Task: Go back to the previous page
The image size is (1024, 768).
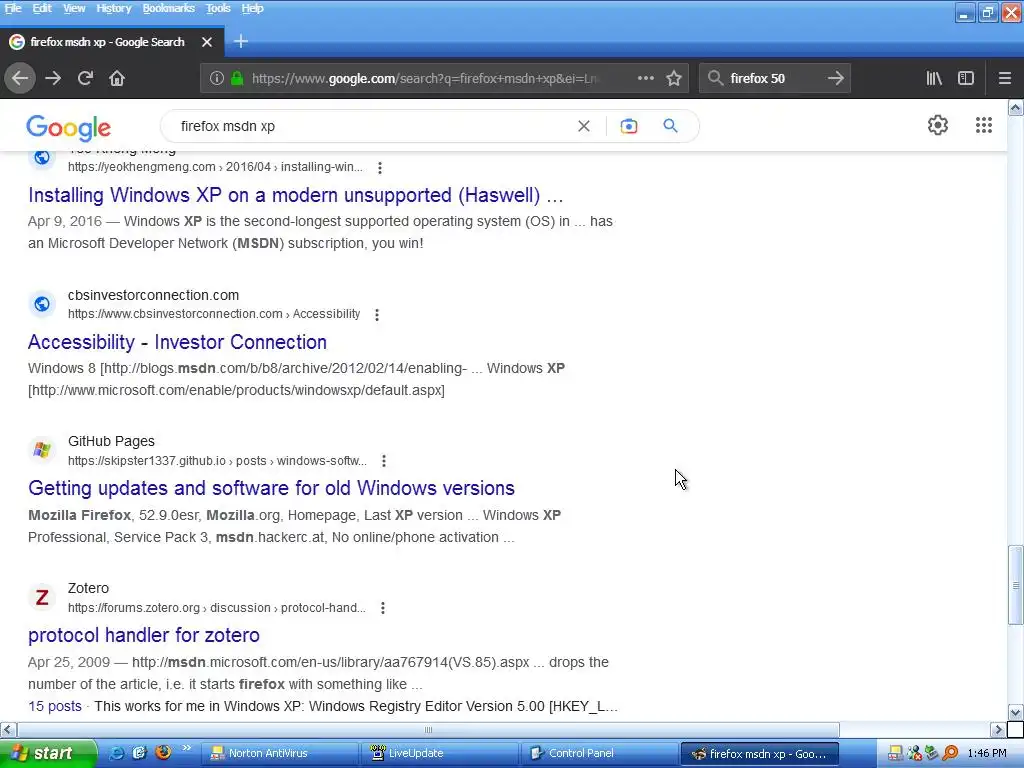Action: (20, 78)
